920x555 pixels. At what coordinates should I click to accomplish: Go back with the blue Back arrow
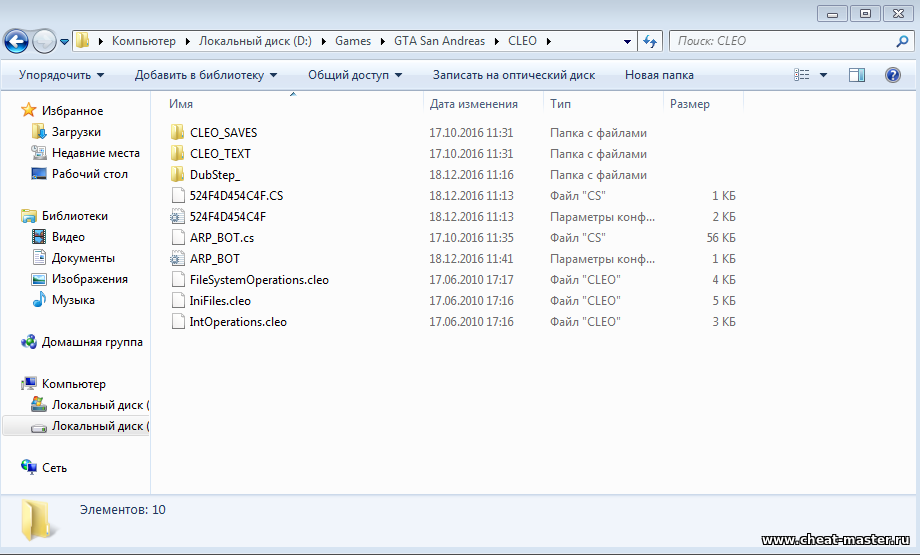(x=16, y=41)
